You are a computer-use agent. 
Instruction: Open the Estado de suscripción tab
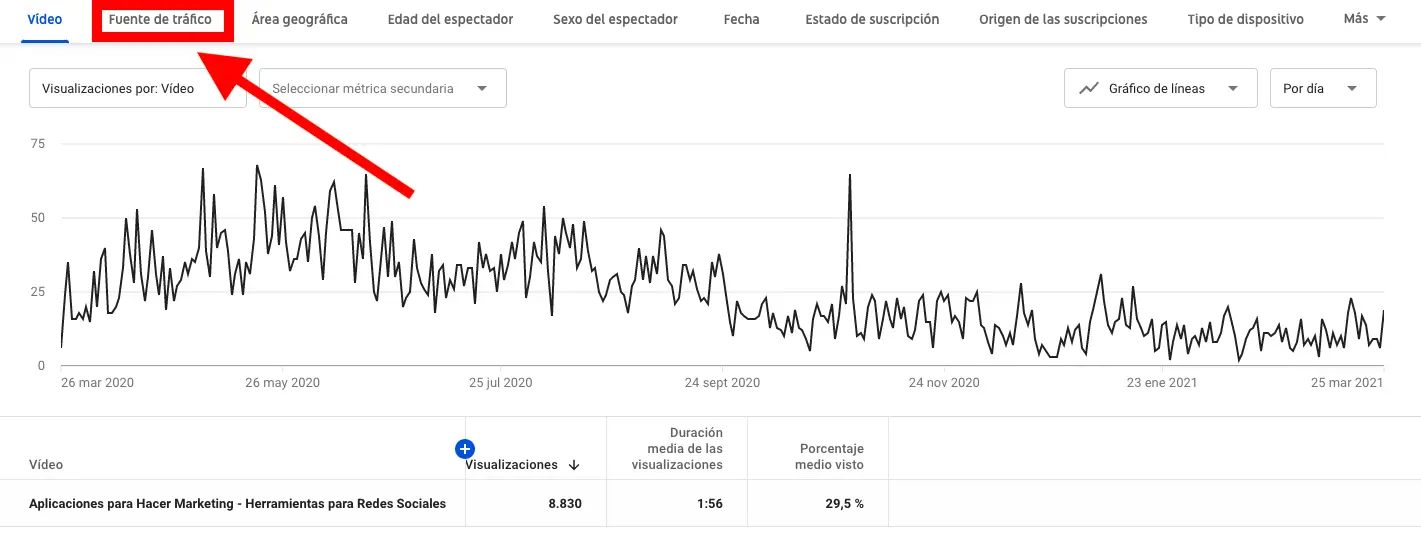click(872, 20)
